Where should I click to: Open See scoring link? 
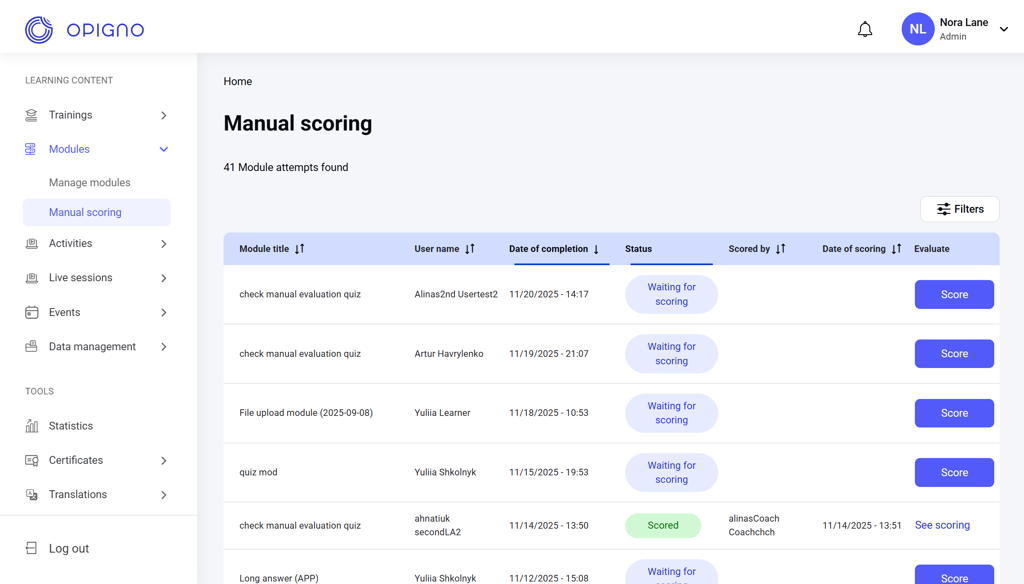942,525
